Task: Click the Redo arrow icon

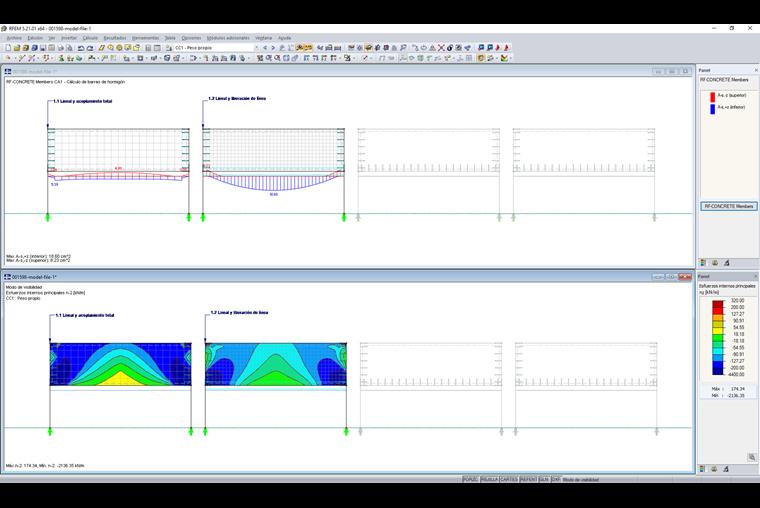Action: [x=90, y=48]
